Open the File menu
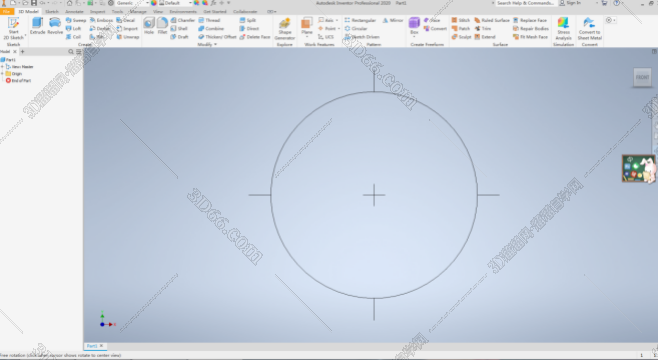Screen dimensions: 658x360 click(x=7, y=11)
